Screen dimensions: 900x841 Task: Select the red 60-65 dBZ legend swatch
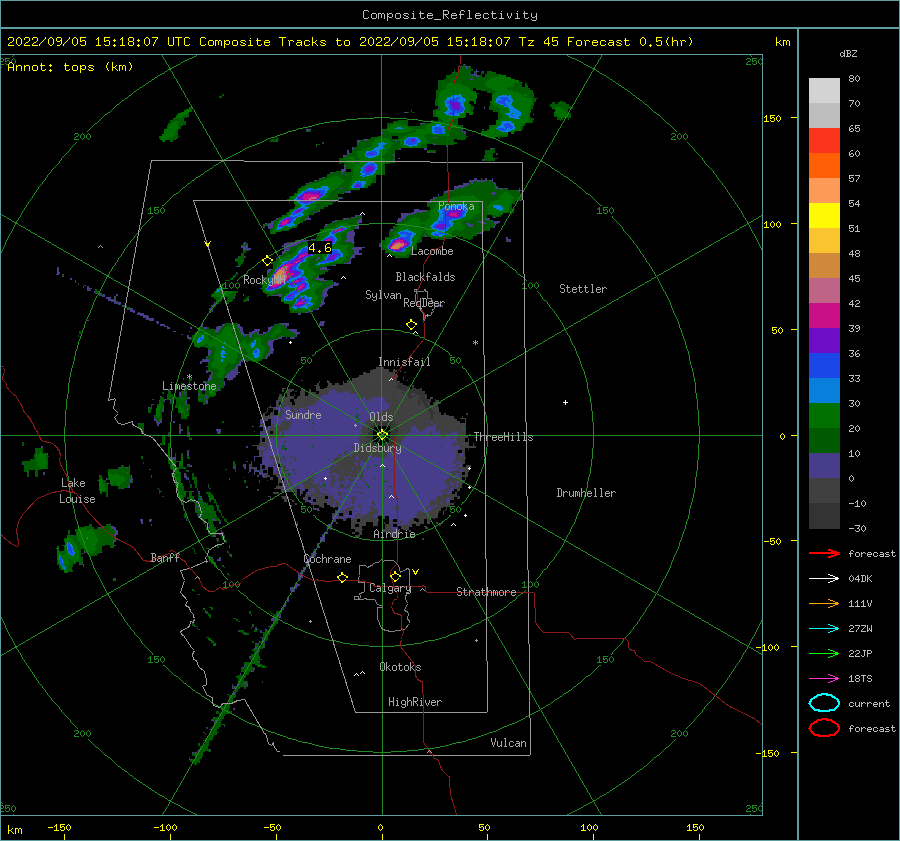click(824, 141)
